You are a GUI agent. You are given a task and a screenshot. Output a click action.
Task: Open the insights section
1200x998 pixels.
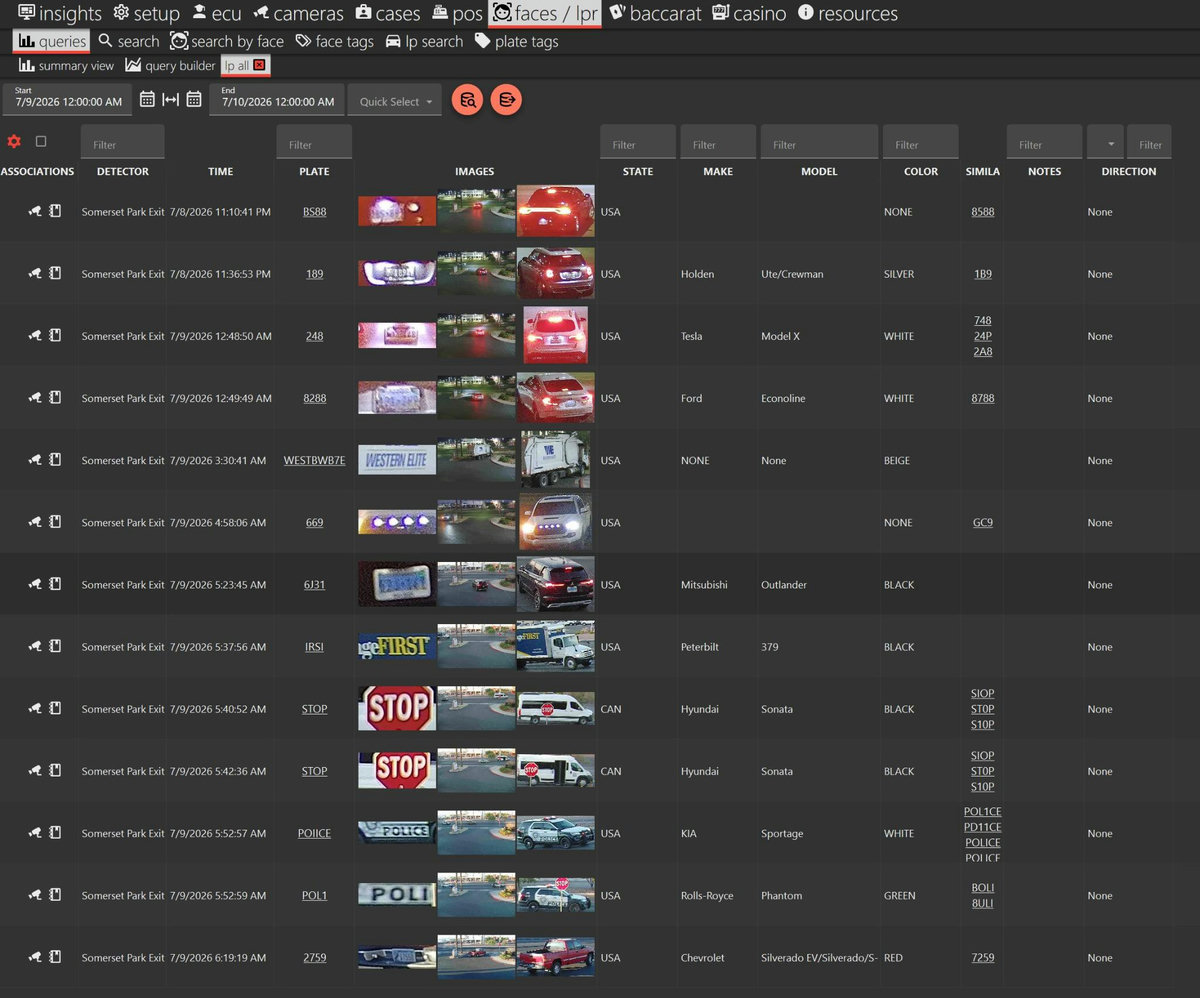click(x=60, y=14)
